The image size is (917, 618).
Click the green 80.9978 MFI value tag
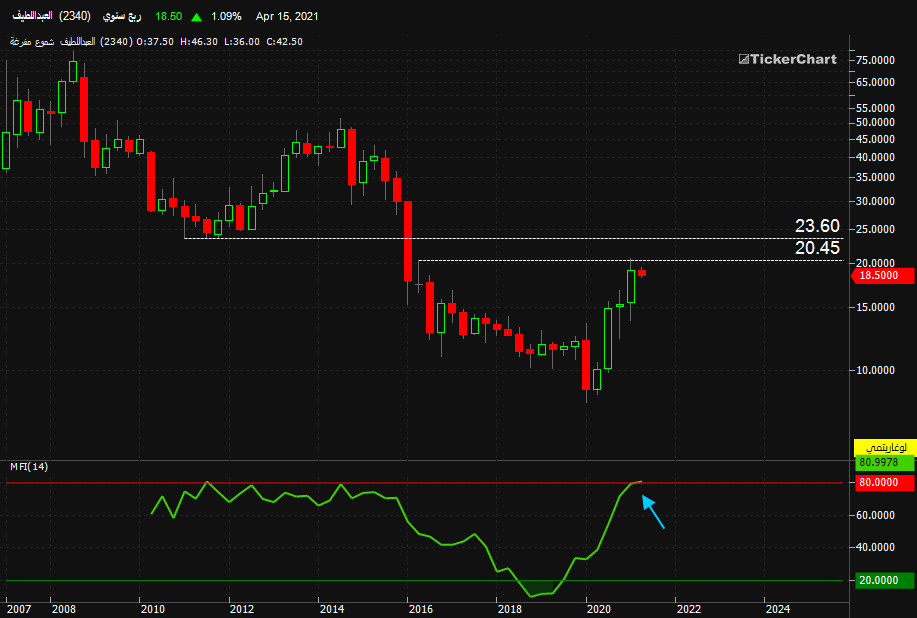[884, 462]
